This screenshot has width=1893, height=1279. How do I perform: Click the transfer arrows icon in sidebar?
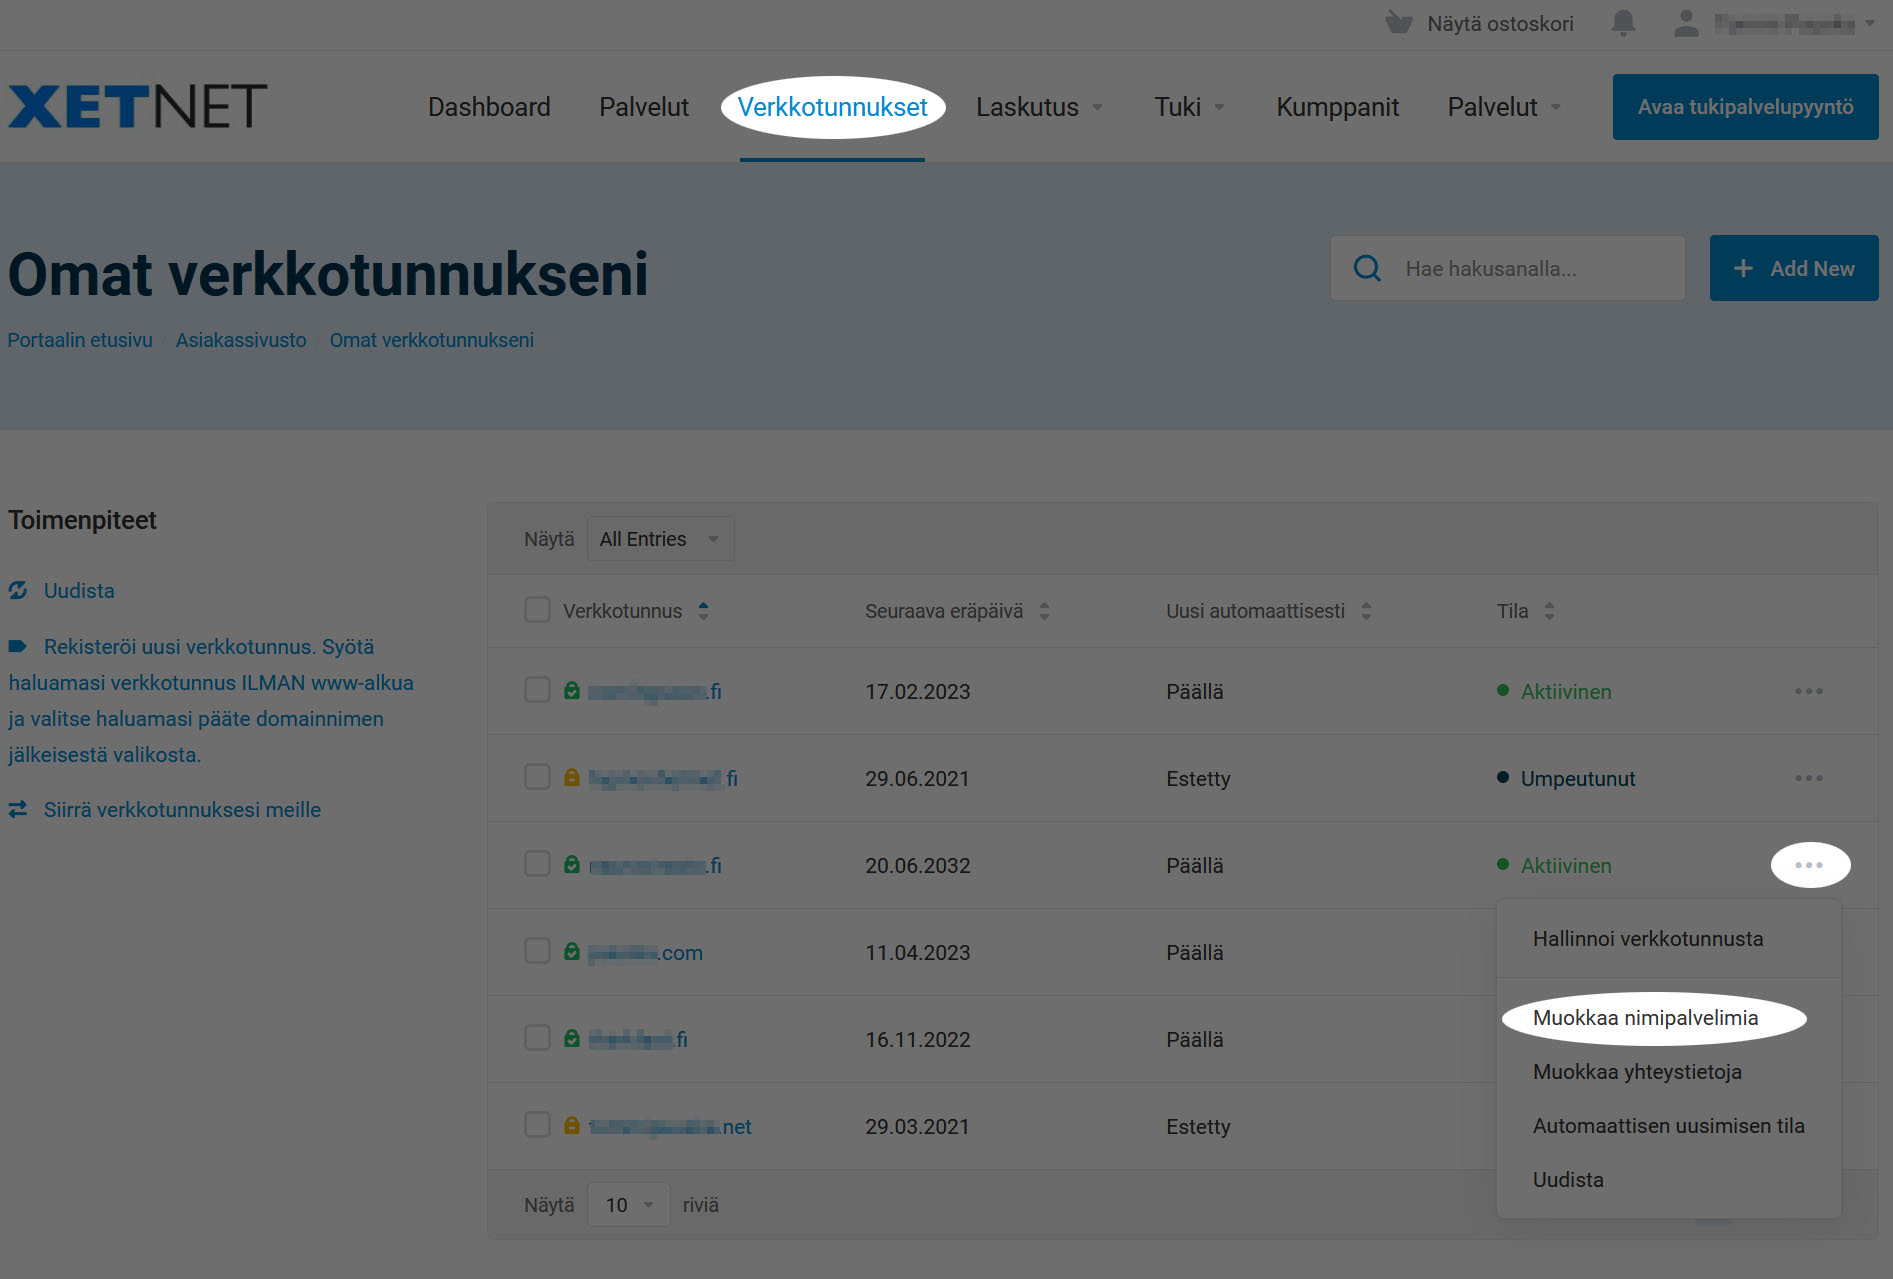tap(18, 810)
